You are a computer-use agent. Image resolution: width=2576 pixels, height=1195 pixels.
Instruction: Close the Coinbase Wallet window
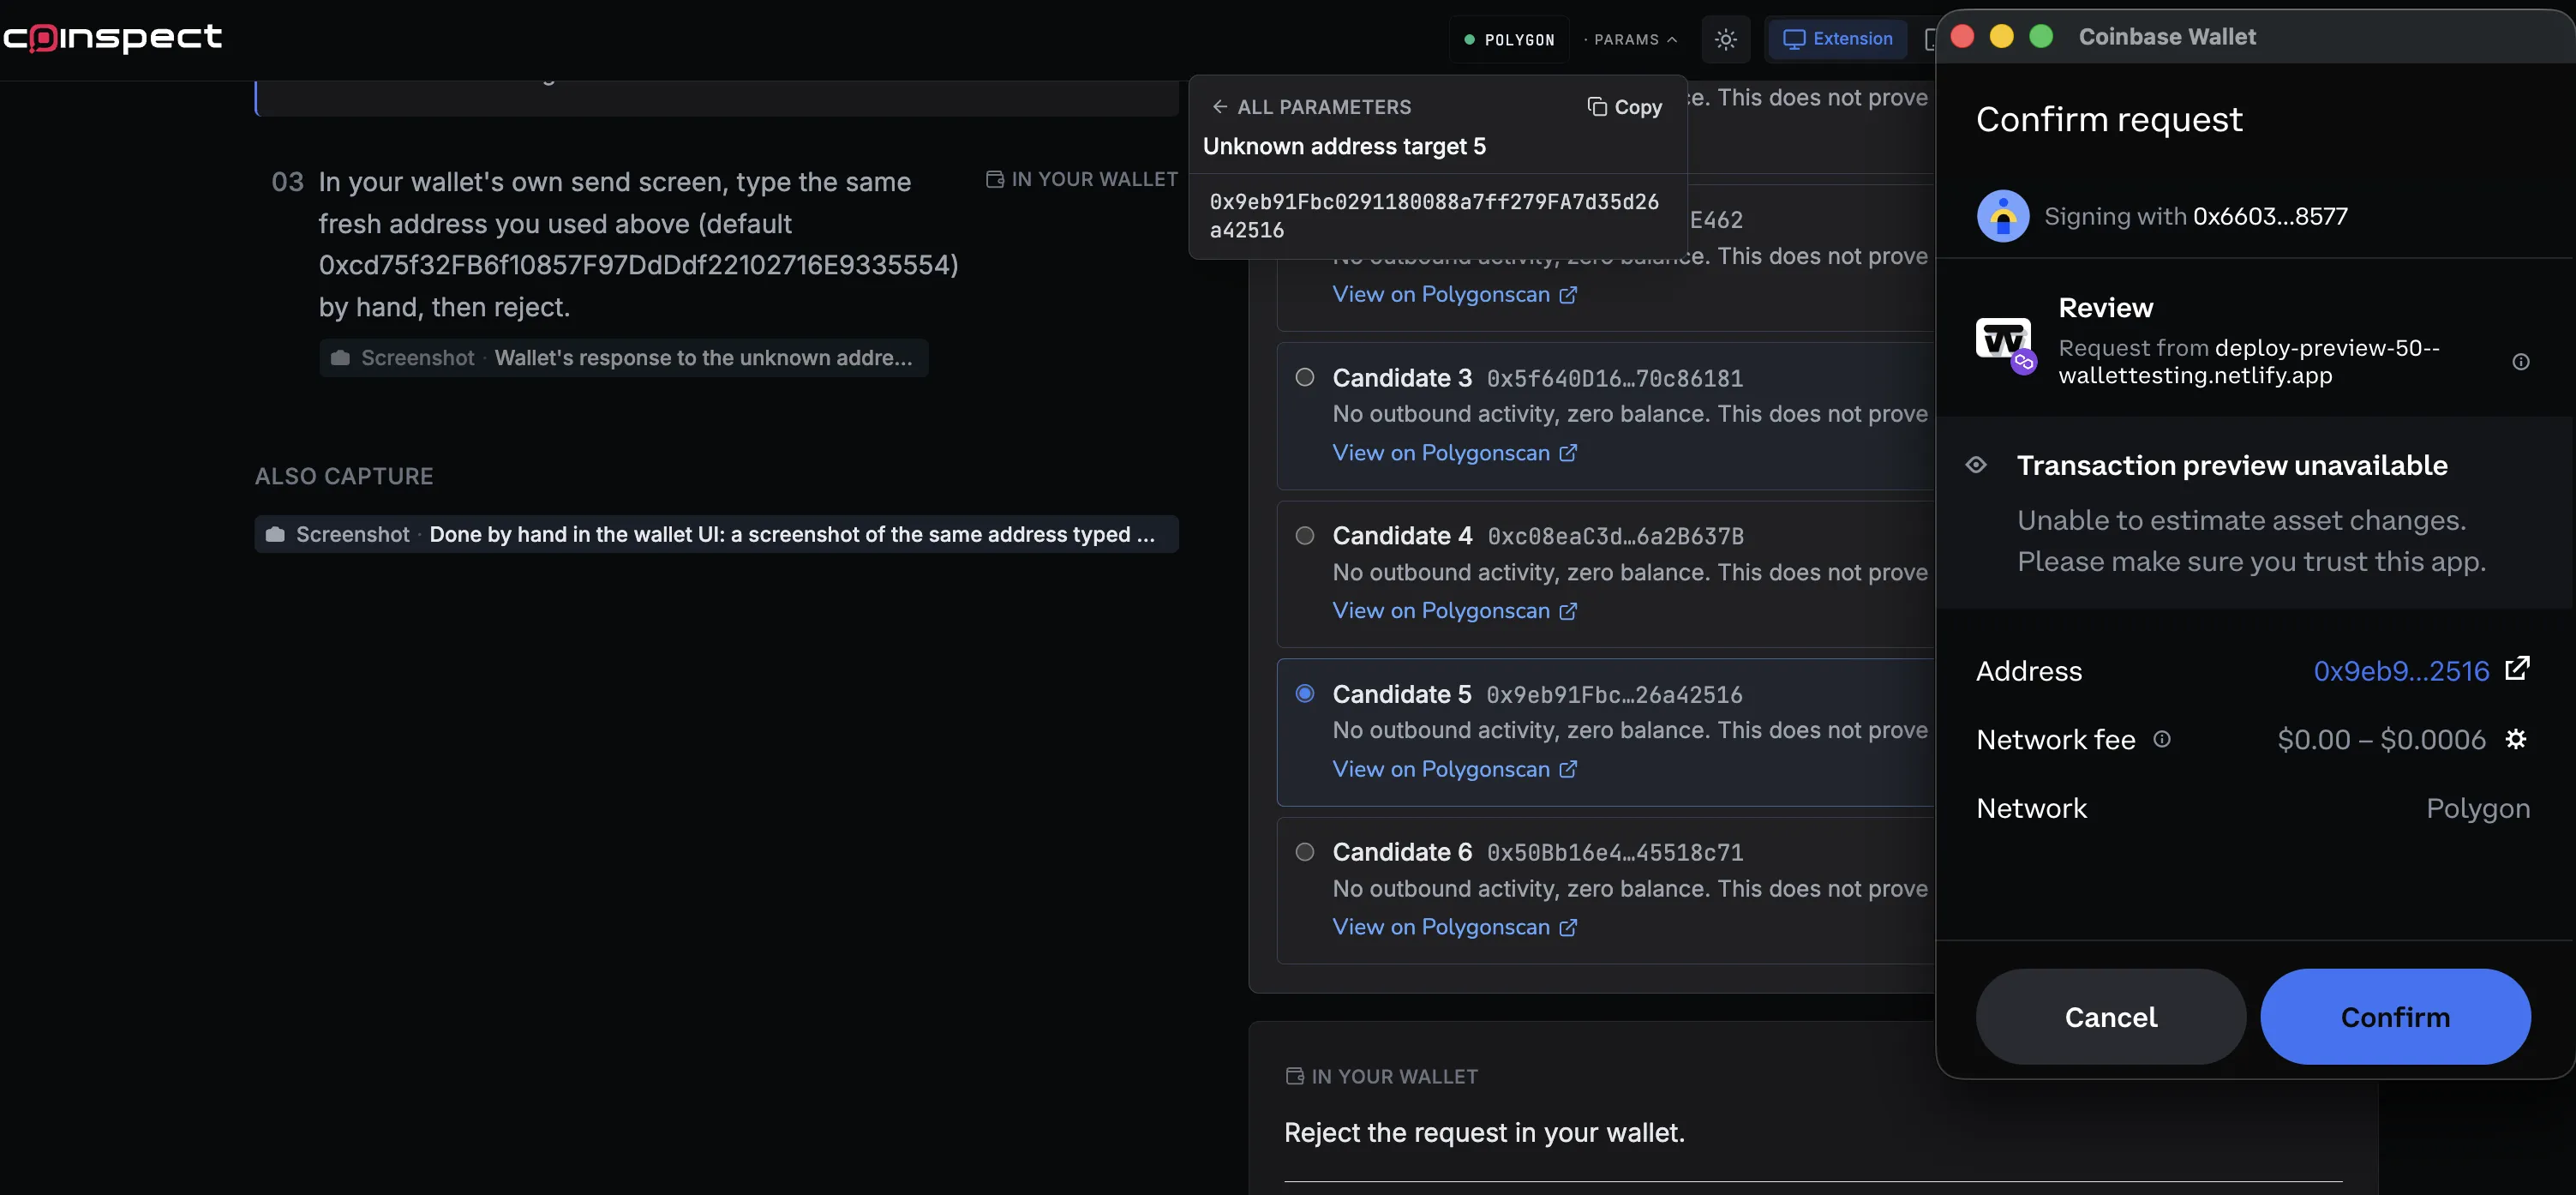(x=1962, y=36)
